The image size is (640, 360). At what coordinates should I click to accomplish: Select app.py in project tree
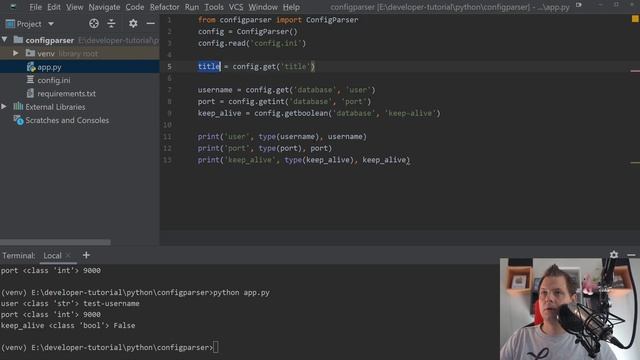point(49,67)
